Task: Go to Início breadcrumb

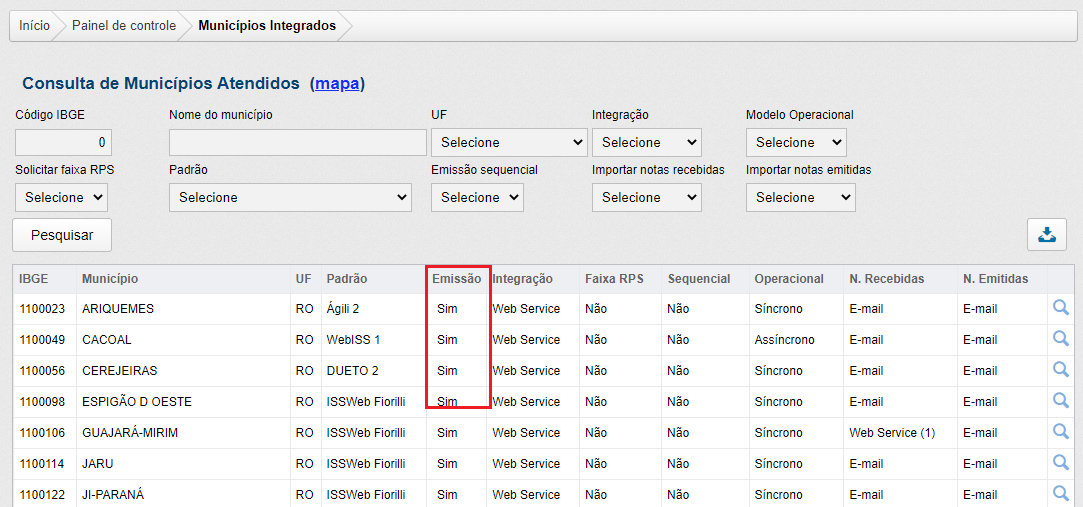Action: tap(34, 26)
